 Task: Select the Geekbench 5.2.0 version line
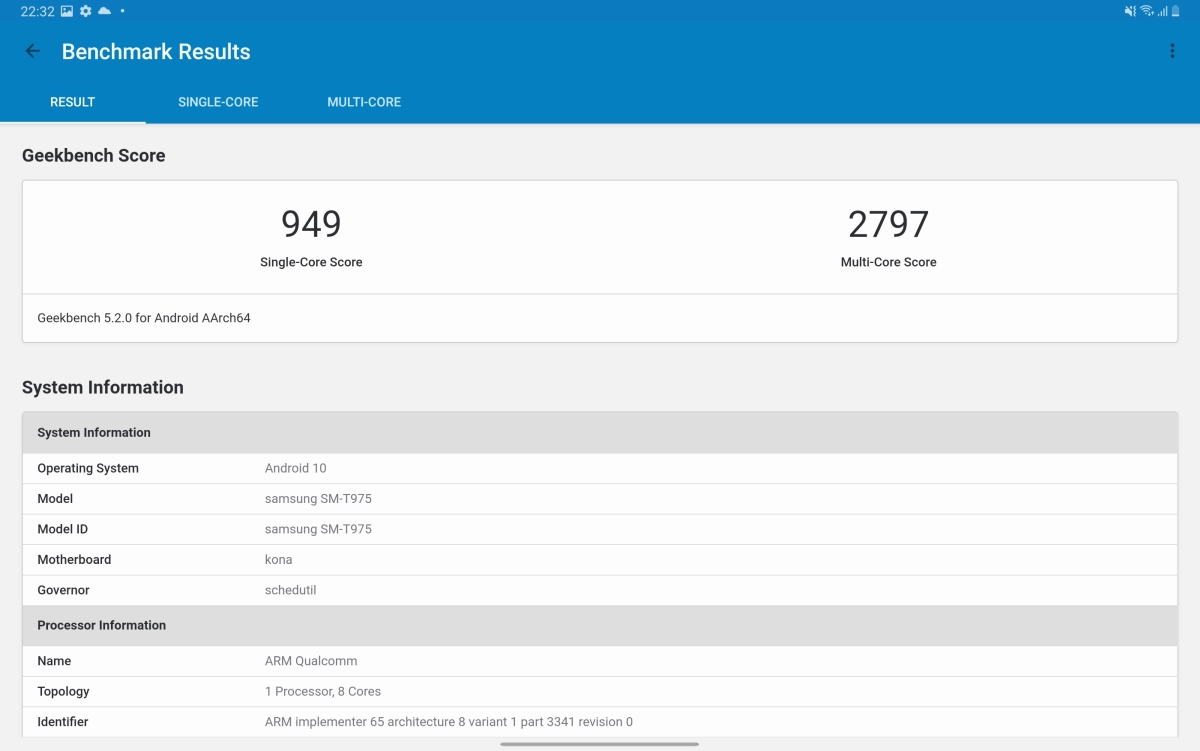(x=144, y=318)
